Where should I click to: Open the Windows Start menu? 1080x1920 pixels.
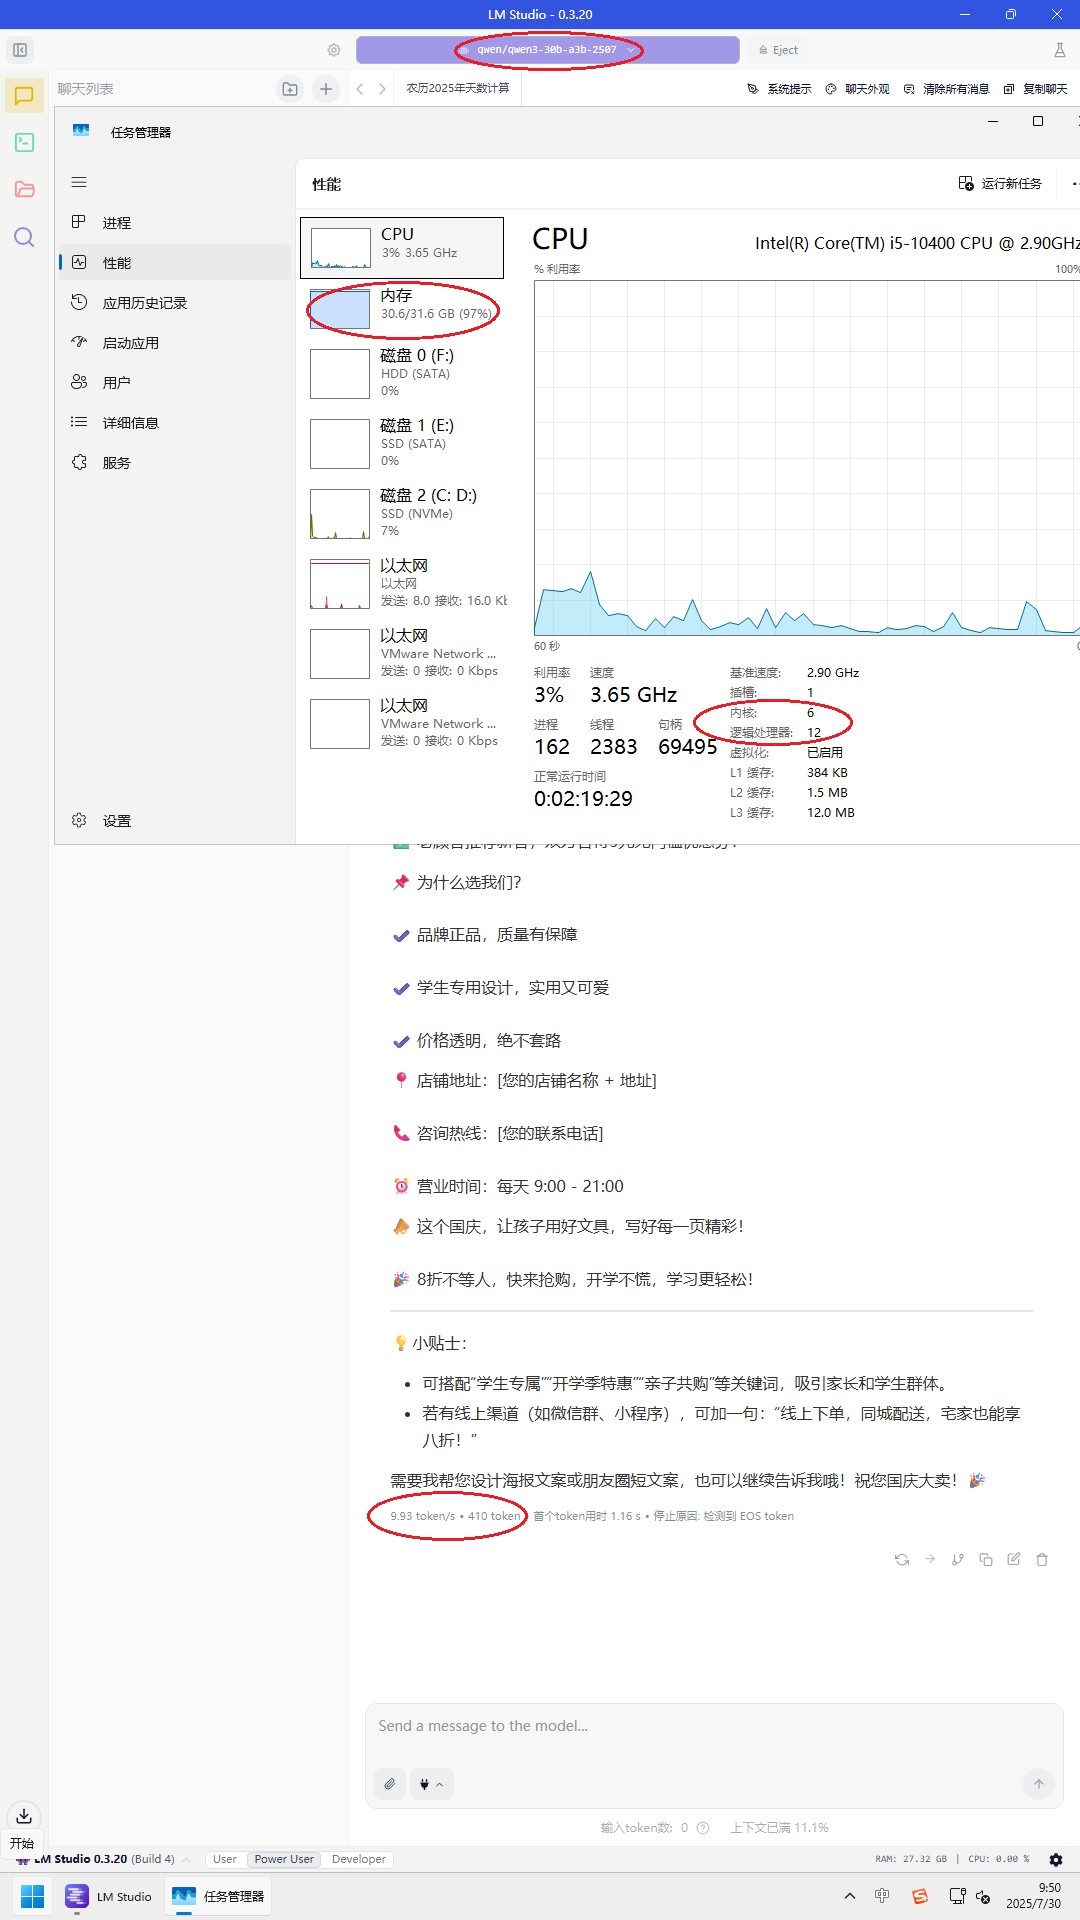[x=32, y=1896]
